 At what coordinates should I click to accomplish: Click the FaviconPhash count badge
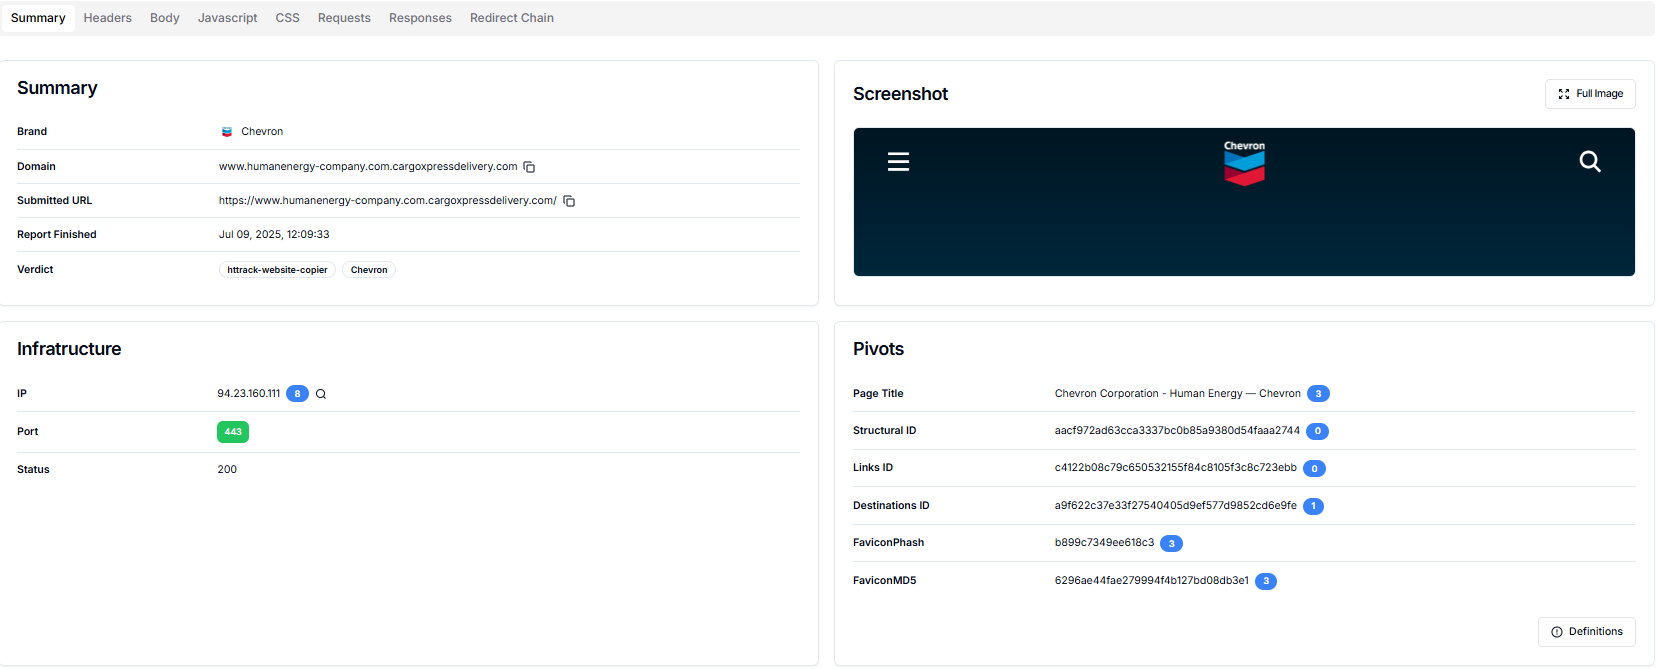coord(1171,544)
